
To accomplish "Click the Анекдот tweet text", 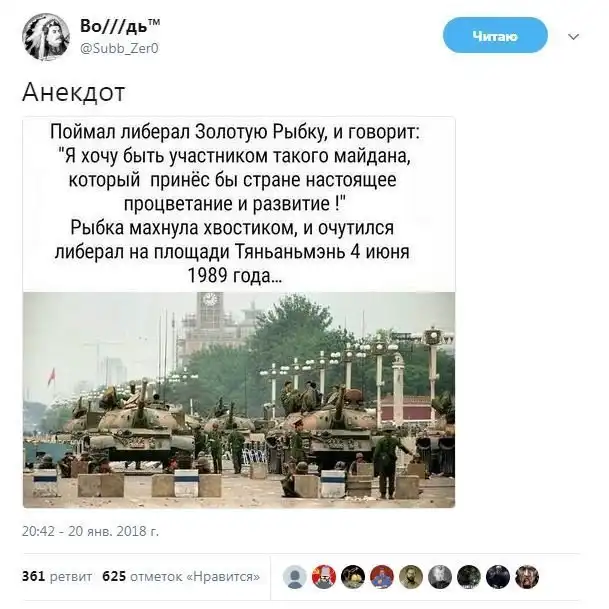I will 73,92.
